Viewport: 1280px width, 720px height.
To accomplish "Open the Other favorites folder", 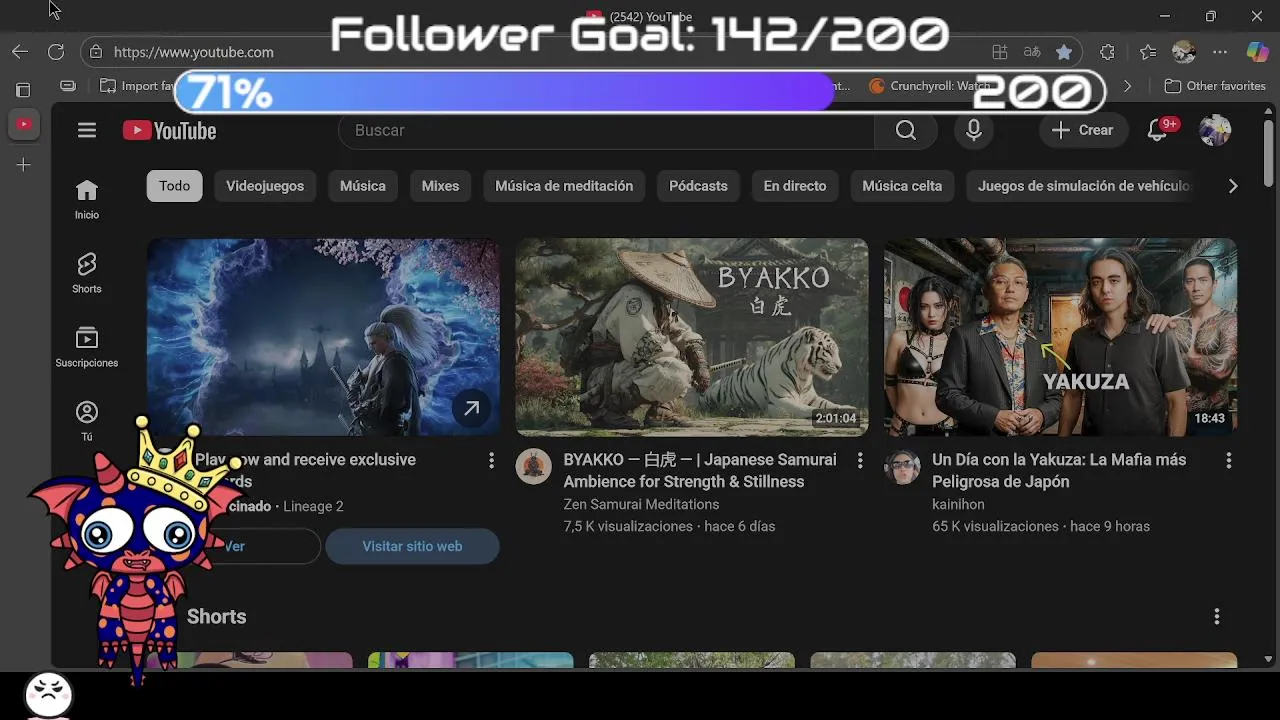I will [1215, 86].
